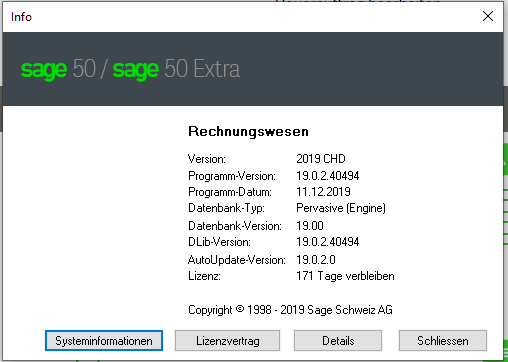This screenshot has width=508, height=362.
Task: Click the AutoUpdate-Version value 19.0.2.0
Action: (x=316, y=260)
